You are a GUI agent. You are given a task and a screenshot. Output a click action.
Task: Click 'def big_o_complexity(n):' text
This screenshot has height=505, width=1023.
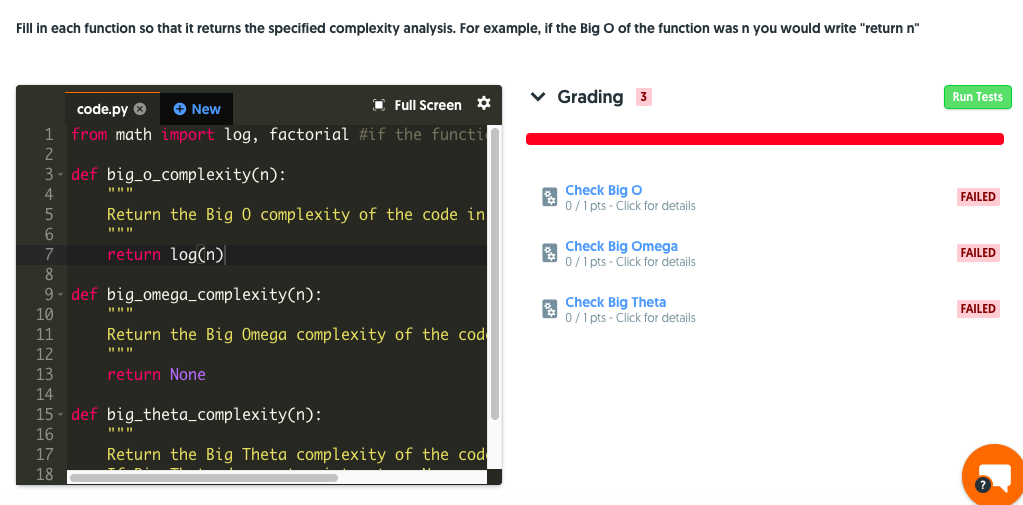[x=178, y=175]
